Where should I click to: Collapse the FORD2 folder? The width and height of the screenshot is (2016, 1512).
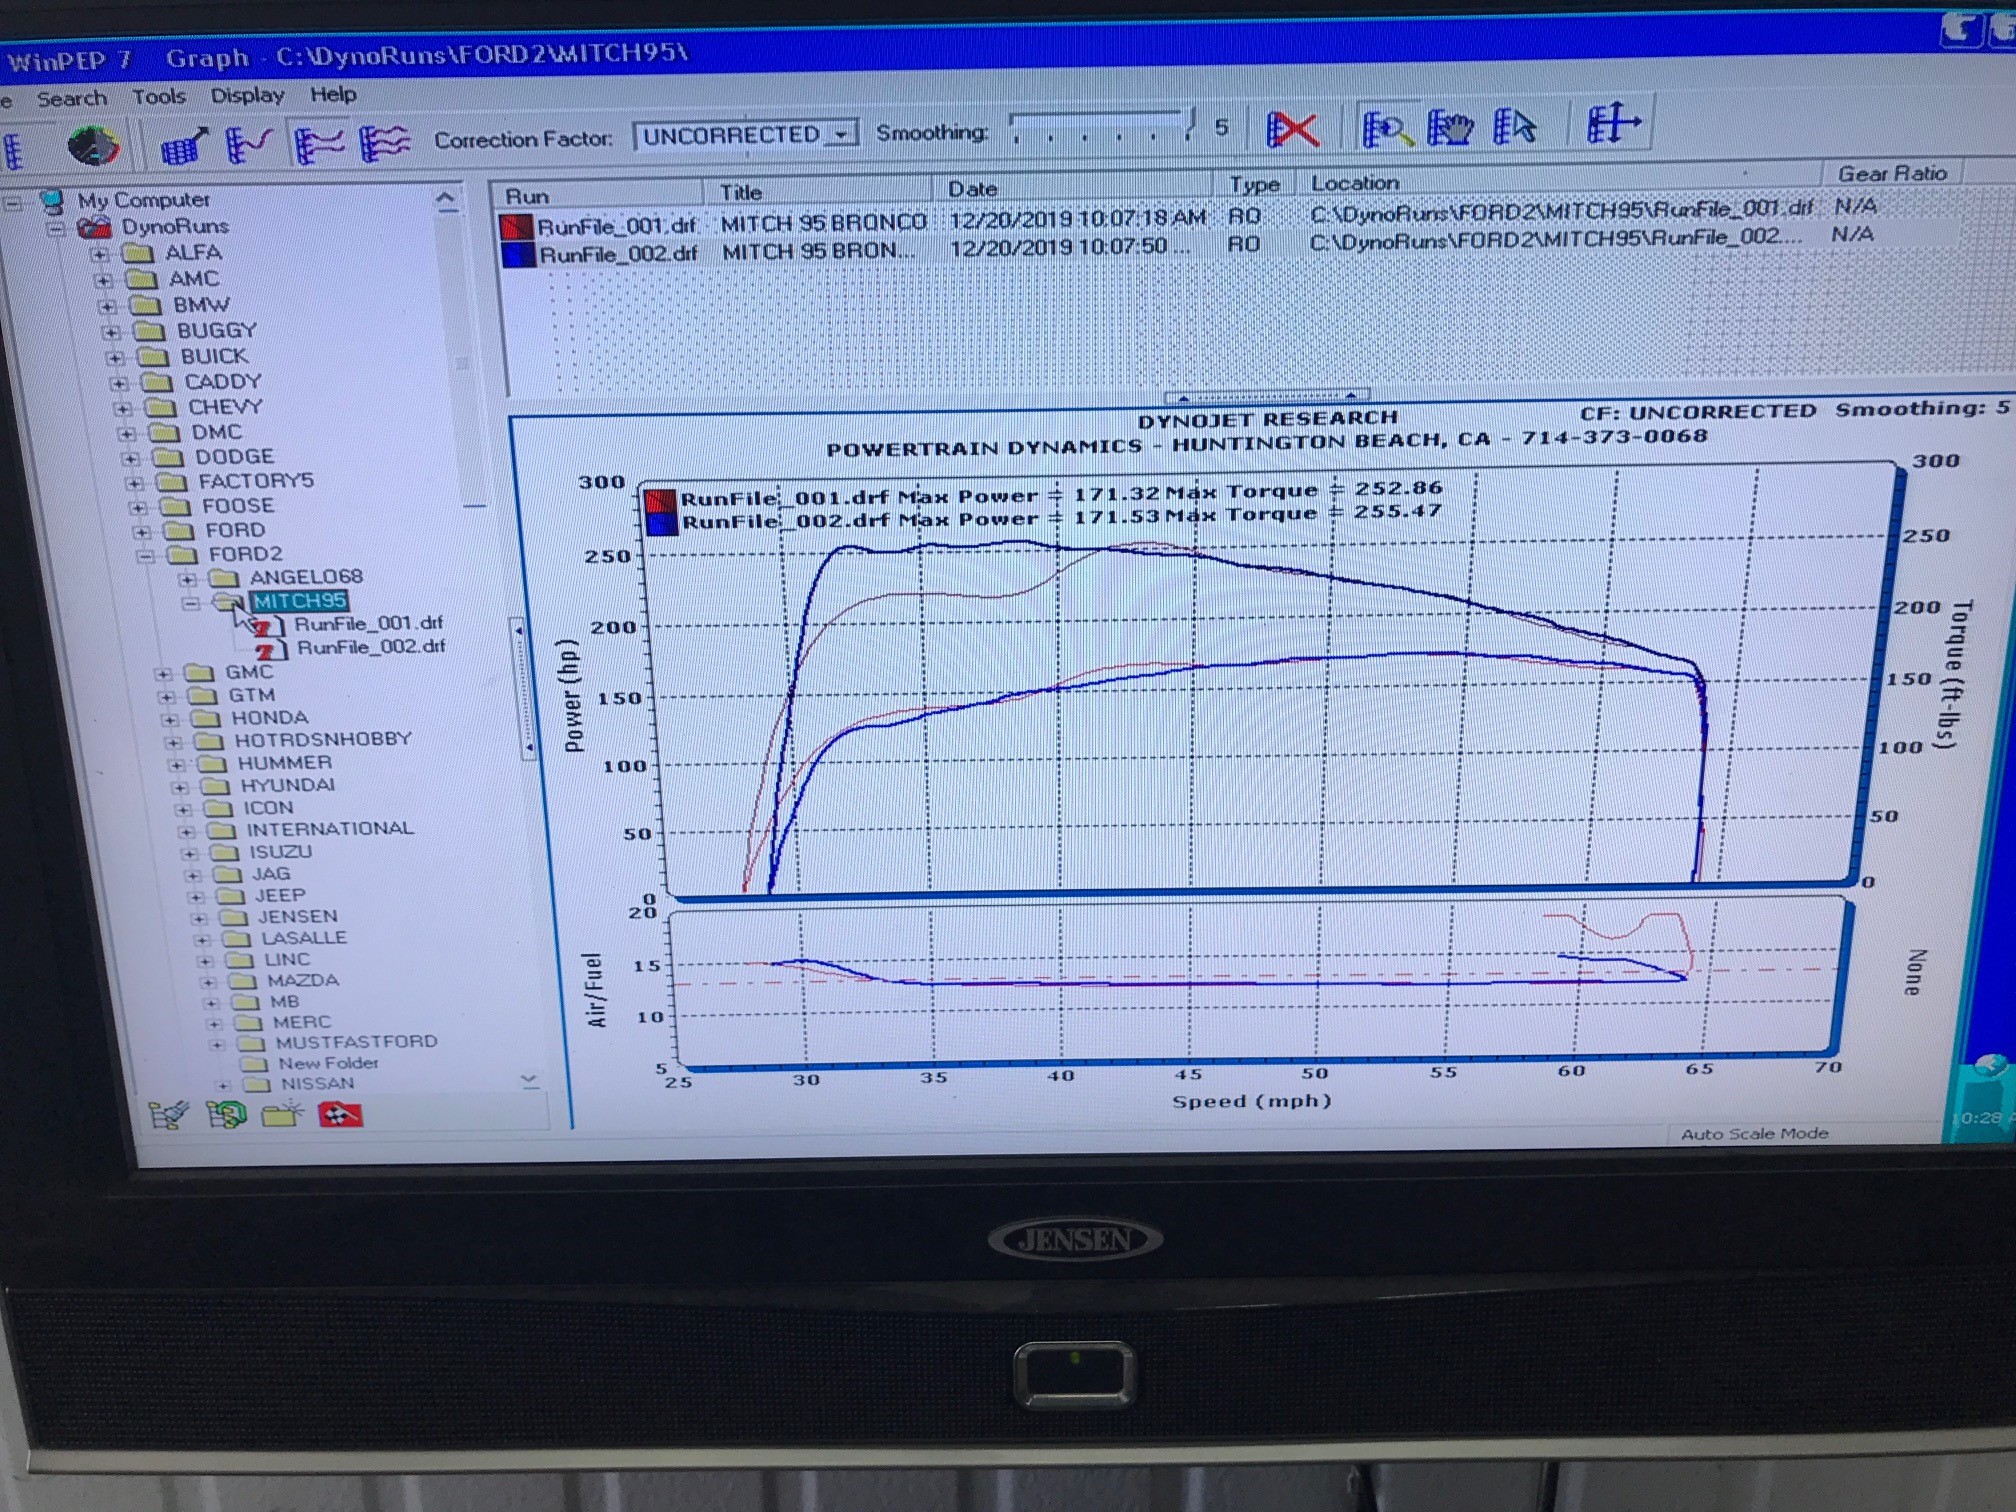146,556
